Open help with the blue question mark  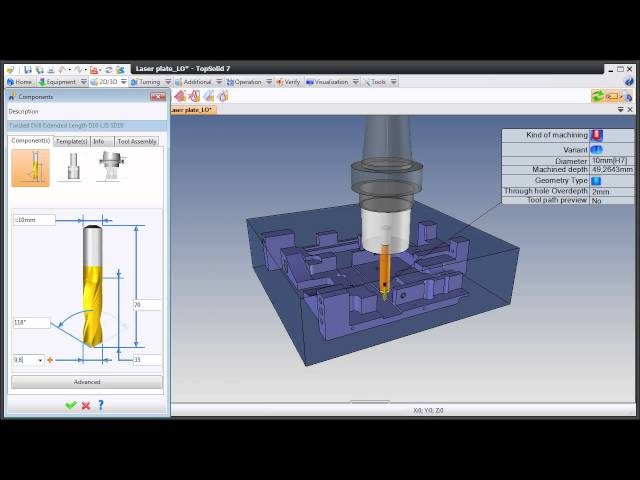point(101,405)
